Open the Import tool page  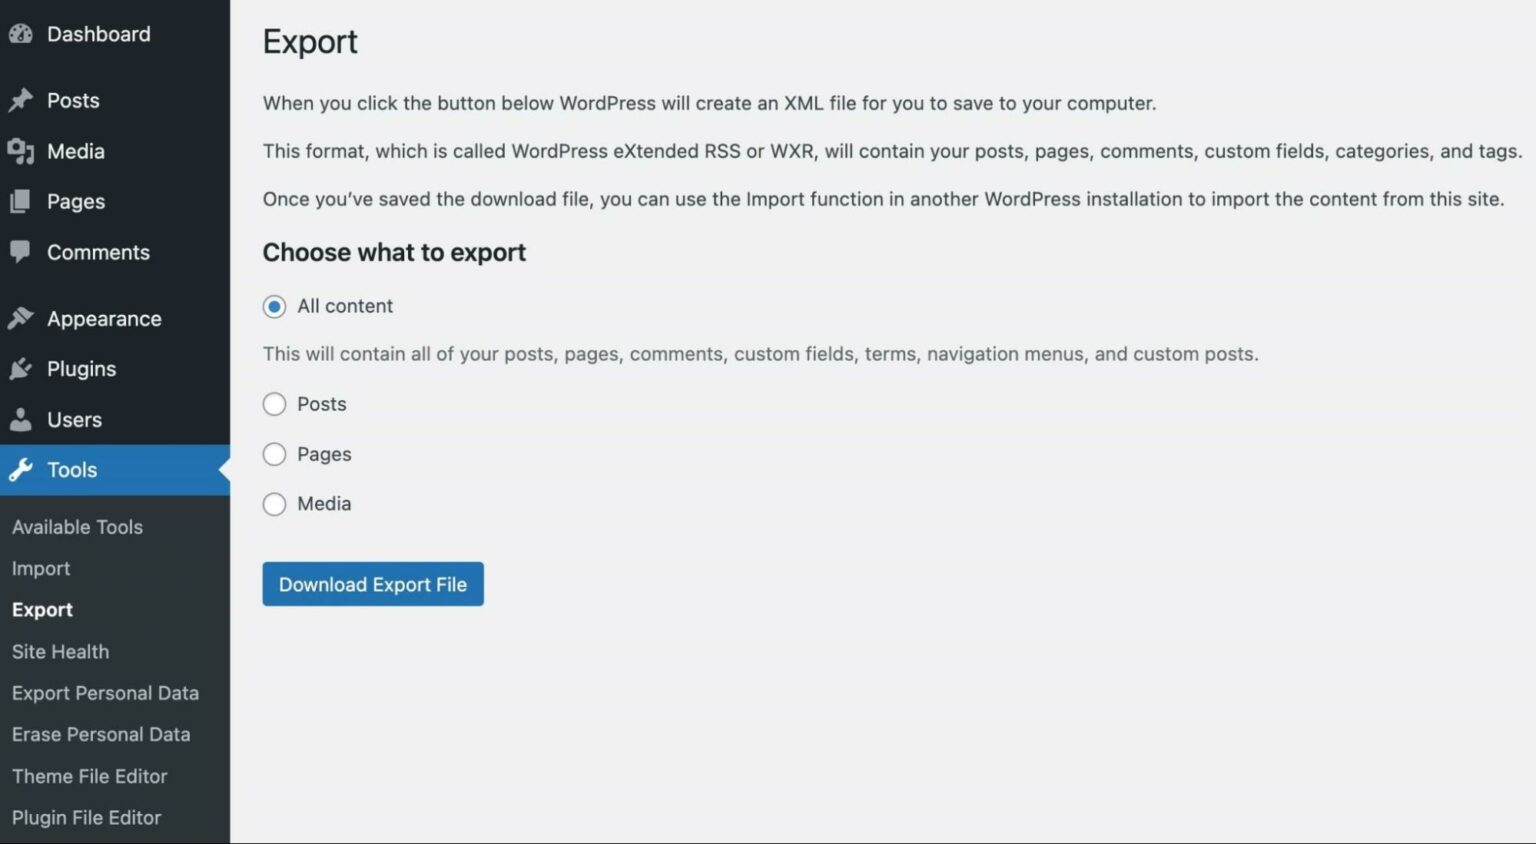coord(40,568)
